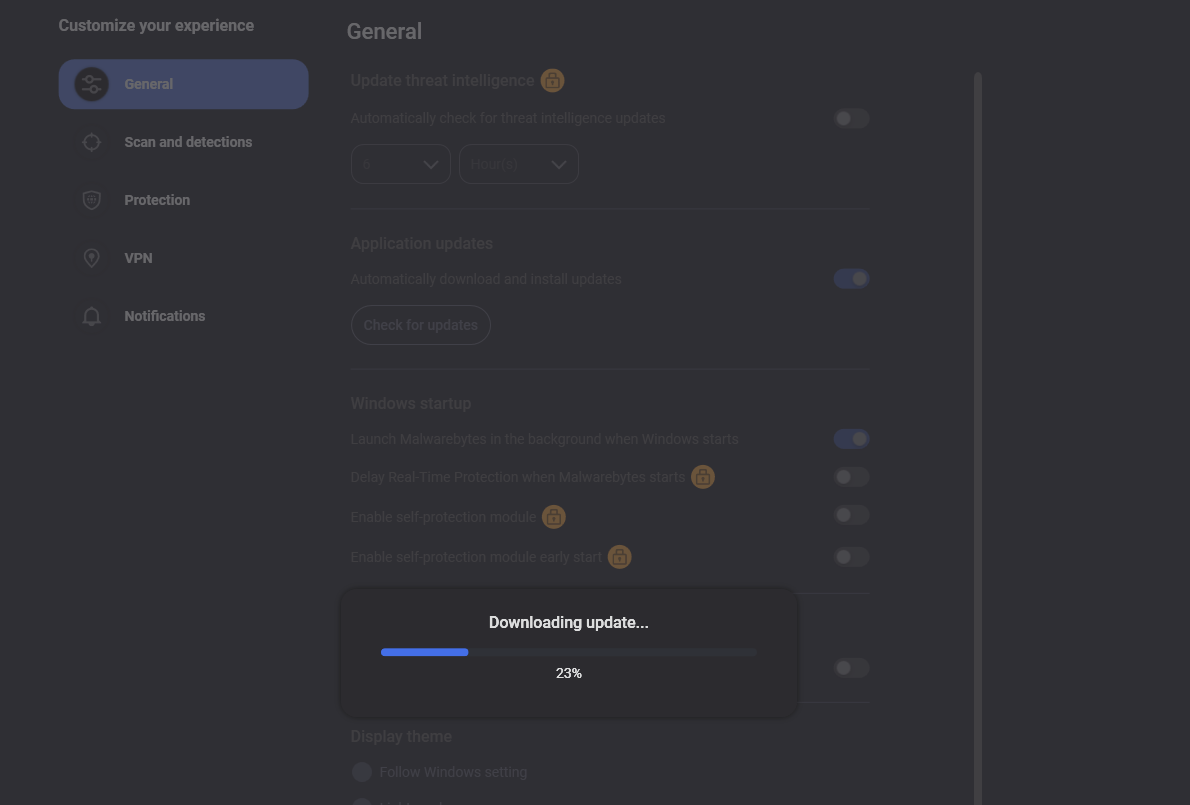
Task: Click the Scan and detections crosshair icon
Action: click(x=92, y=142)
